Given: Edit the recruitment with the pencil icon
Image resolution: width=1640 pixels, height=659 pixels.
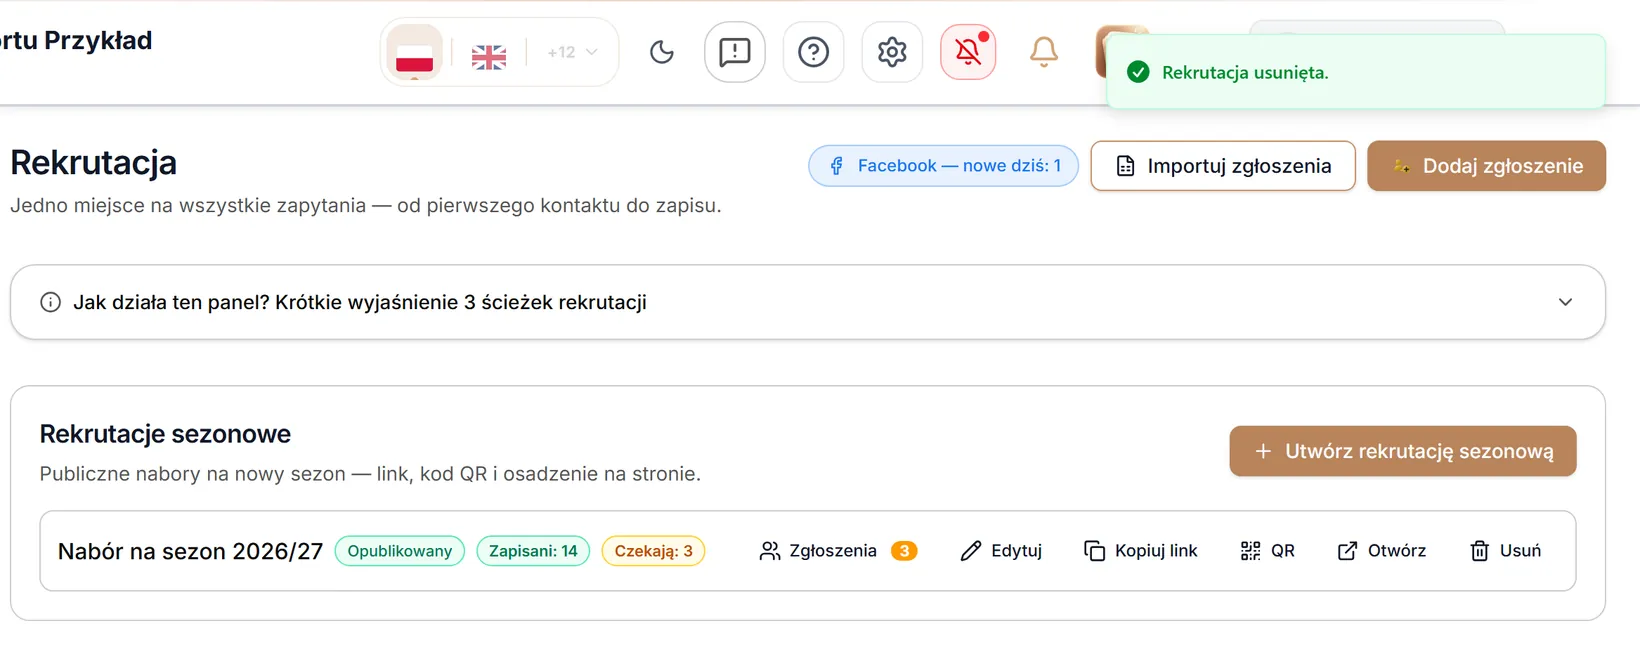Looking at the screenshot, I should (x=1001, y=551).
